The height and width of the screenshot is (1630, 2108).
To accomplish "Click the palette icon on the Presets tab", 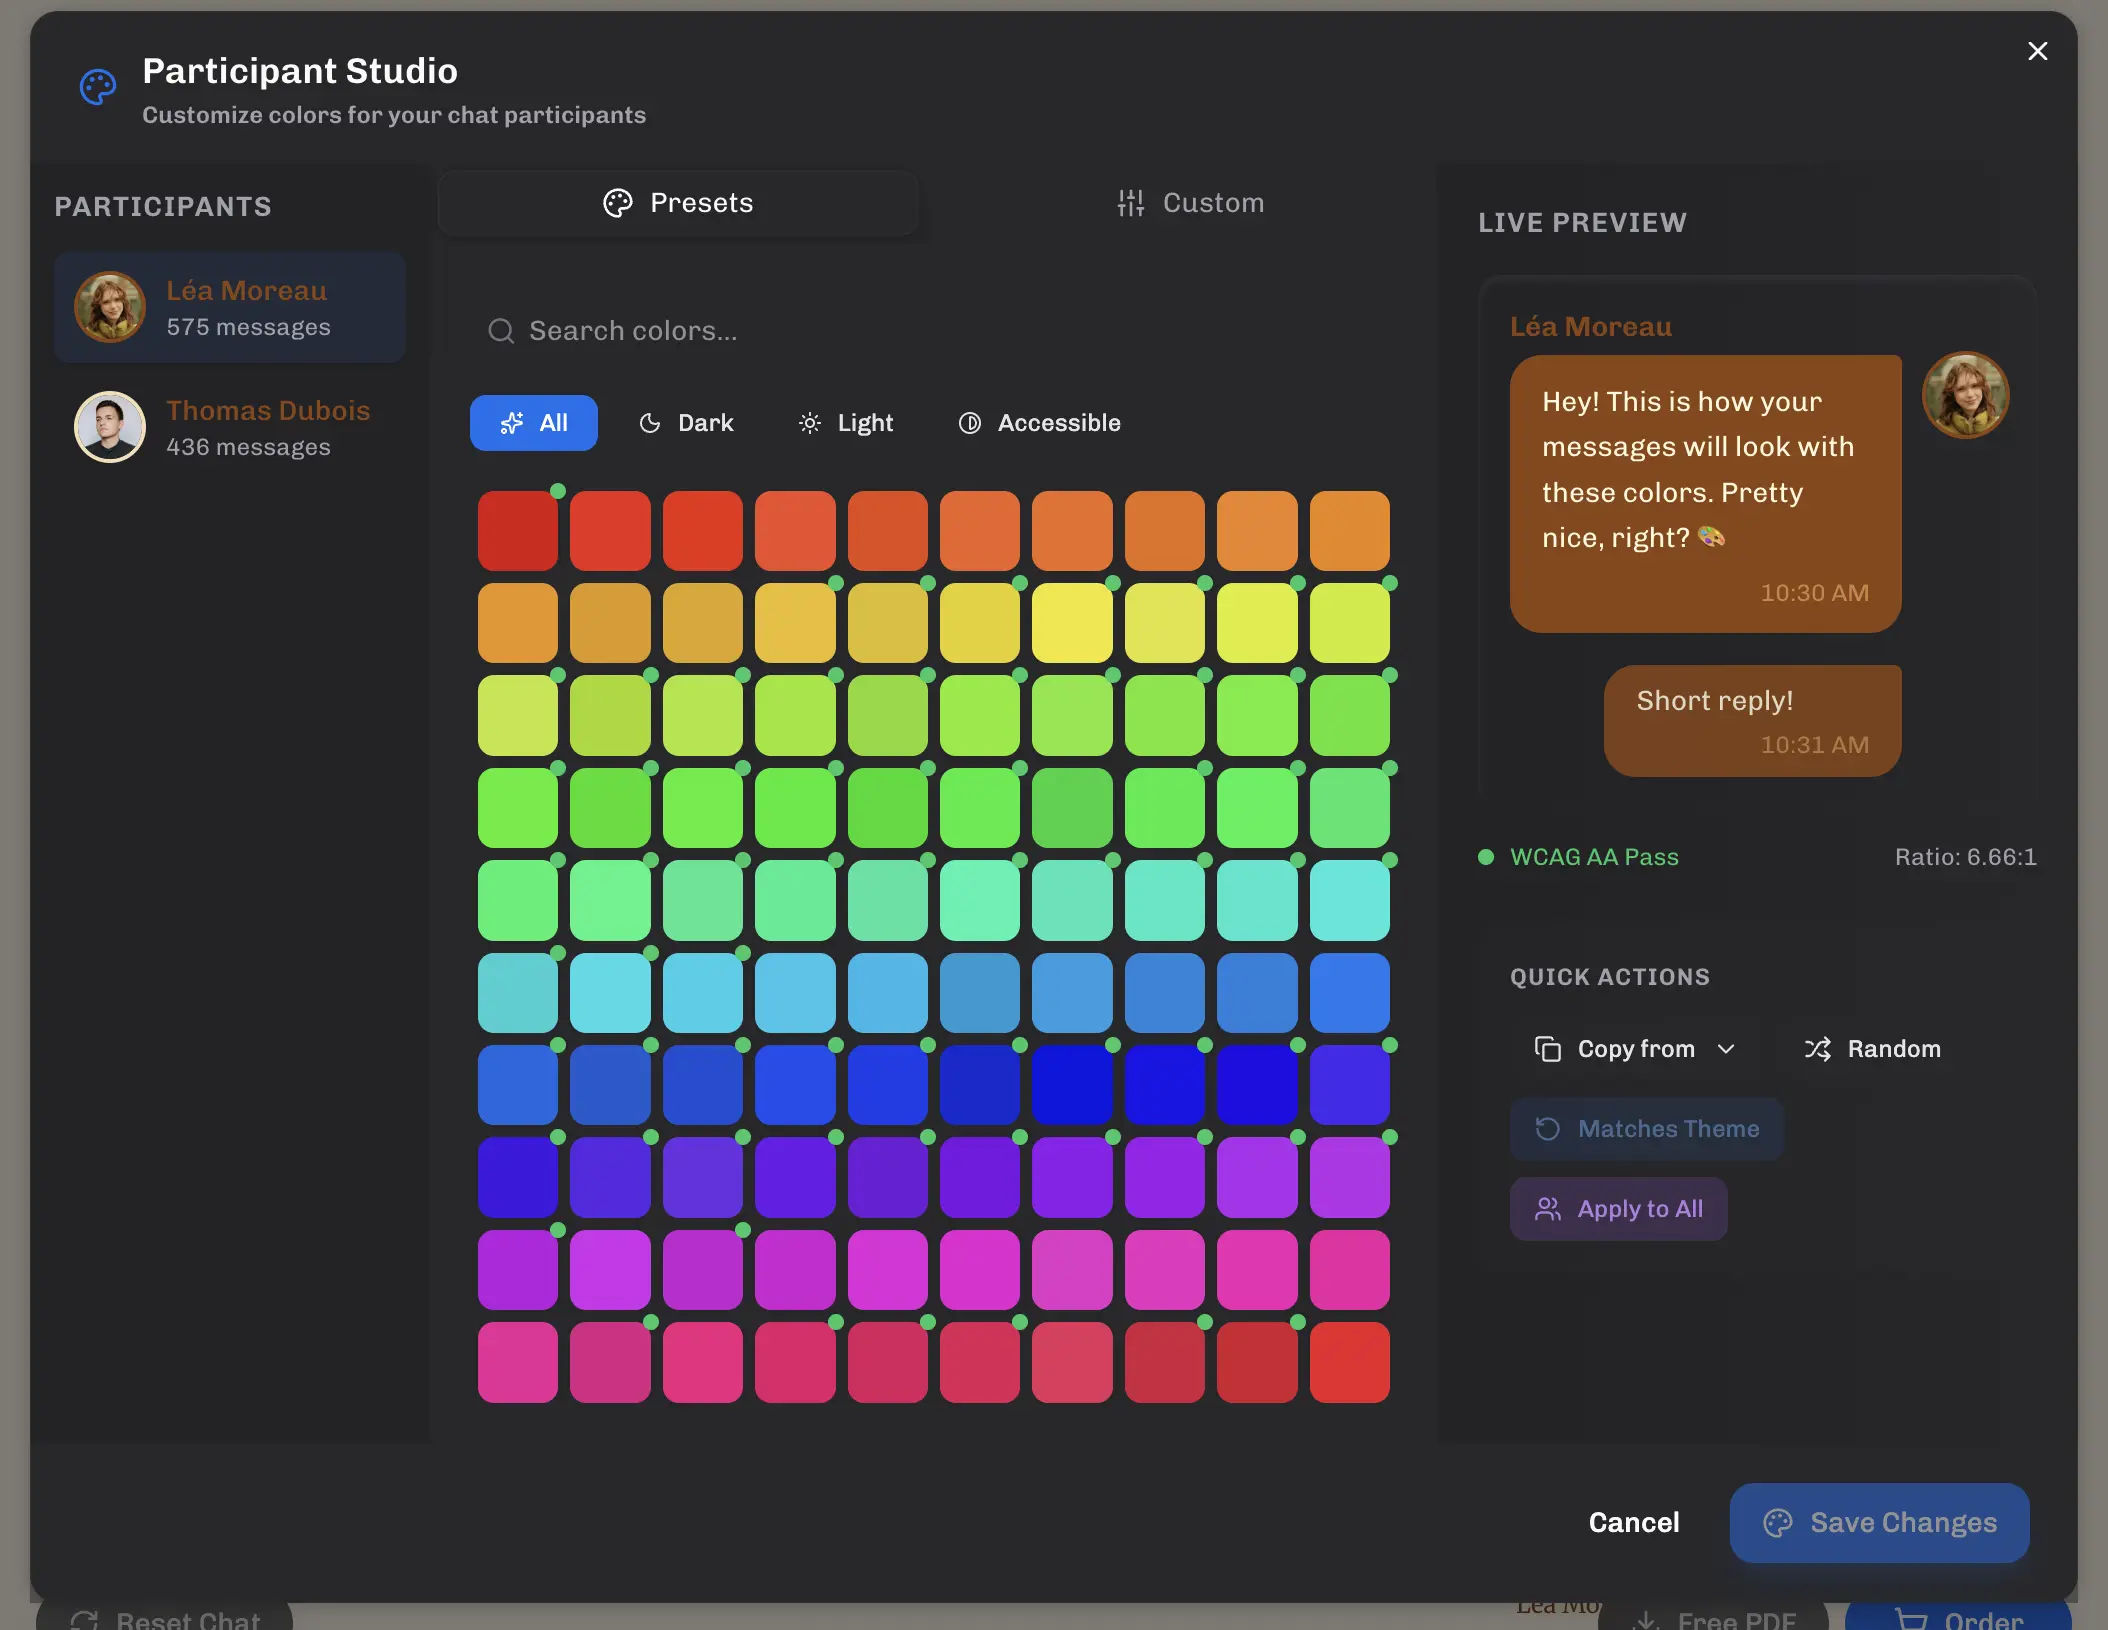I will coord(618,203).
